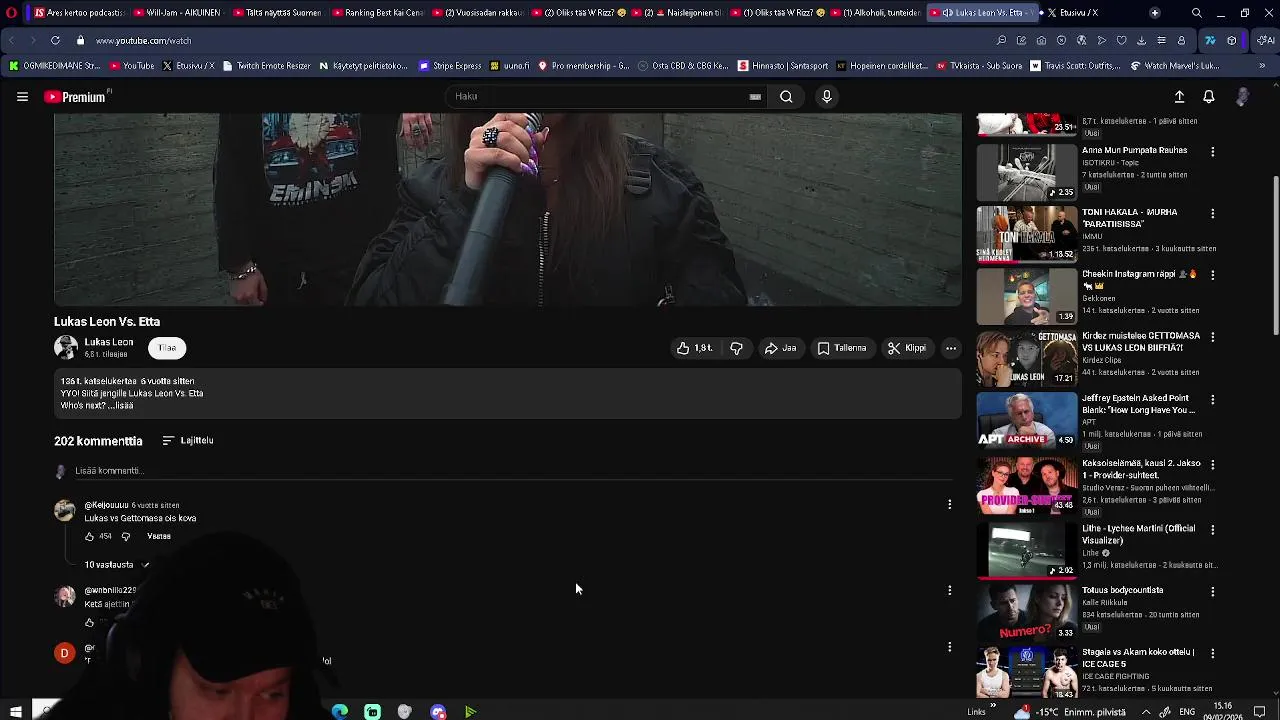The height and width of the screenshot is (720, 1280).
Task: Save video with Tallenna button
Action: tap(842, 348)
